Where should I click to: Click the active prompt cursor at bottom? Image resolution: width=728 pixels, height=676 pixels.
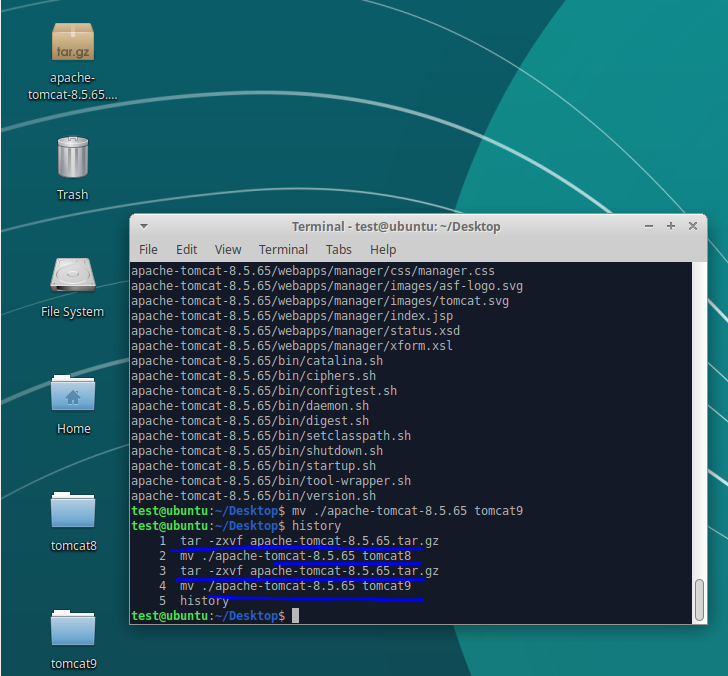[295, 616]
